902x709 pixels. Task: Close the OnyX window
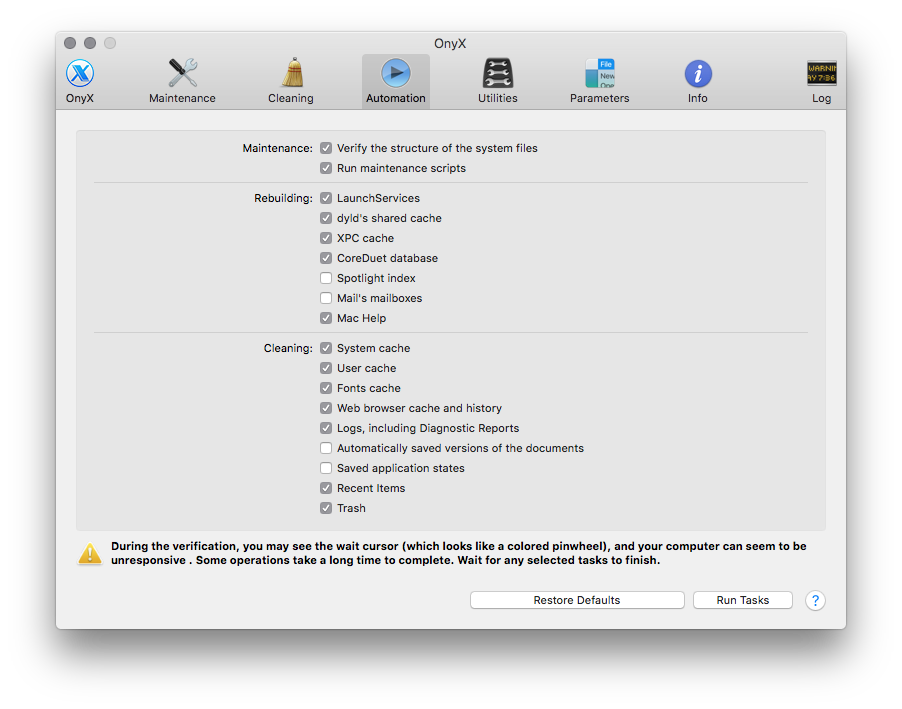coord(70,43)
